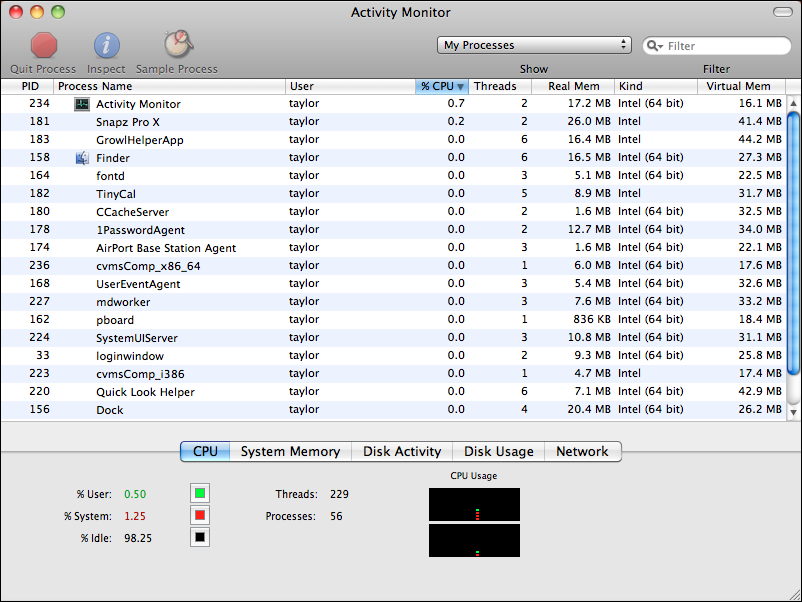
Task: Sort by the Kind column header
Action: (656, 86)
